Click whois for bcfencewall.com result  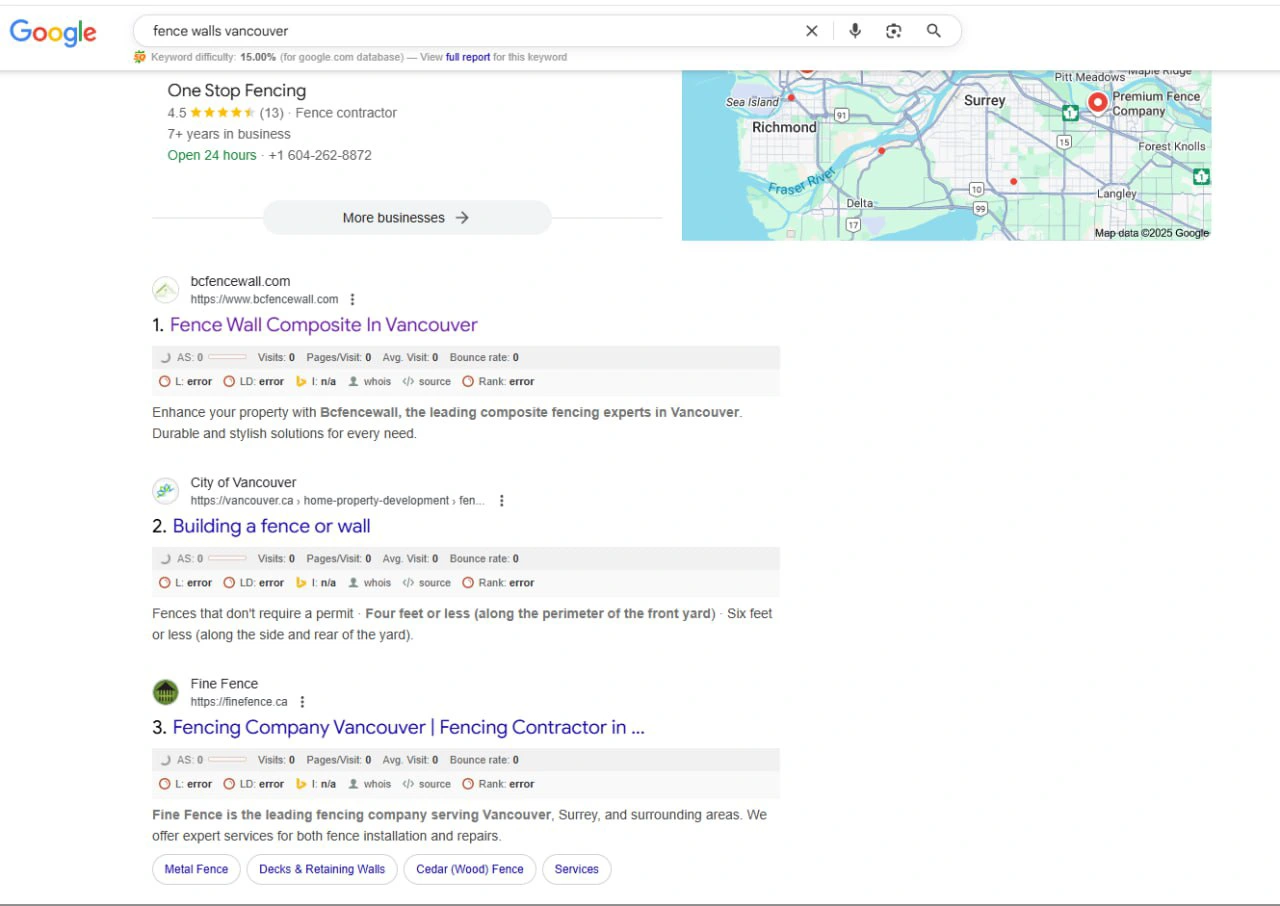click(369, 381)
